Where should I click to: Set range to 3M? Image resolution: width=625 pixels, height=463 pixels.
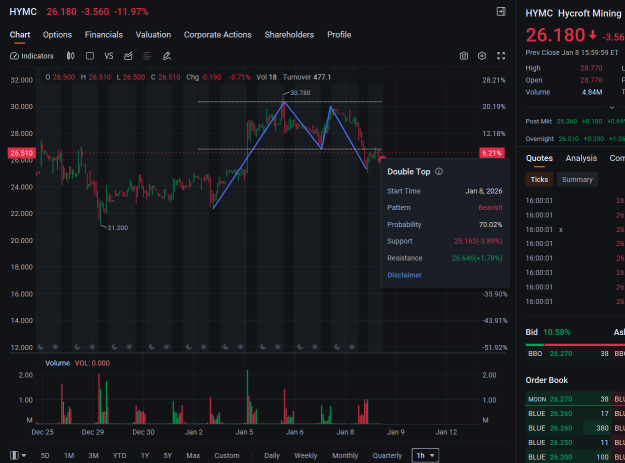click(93, 455)
